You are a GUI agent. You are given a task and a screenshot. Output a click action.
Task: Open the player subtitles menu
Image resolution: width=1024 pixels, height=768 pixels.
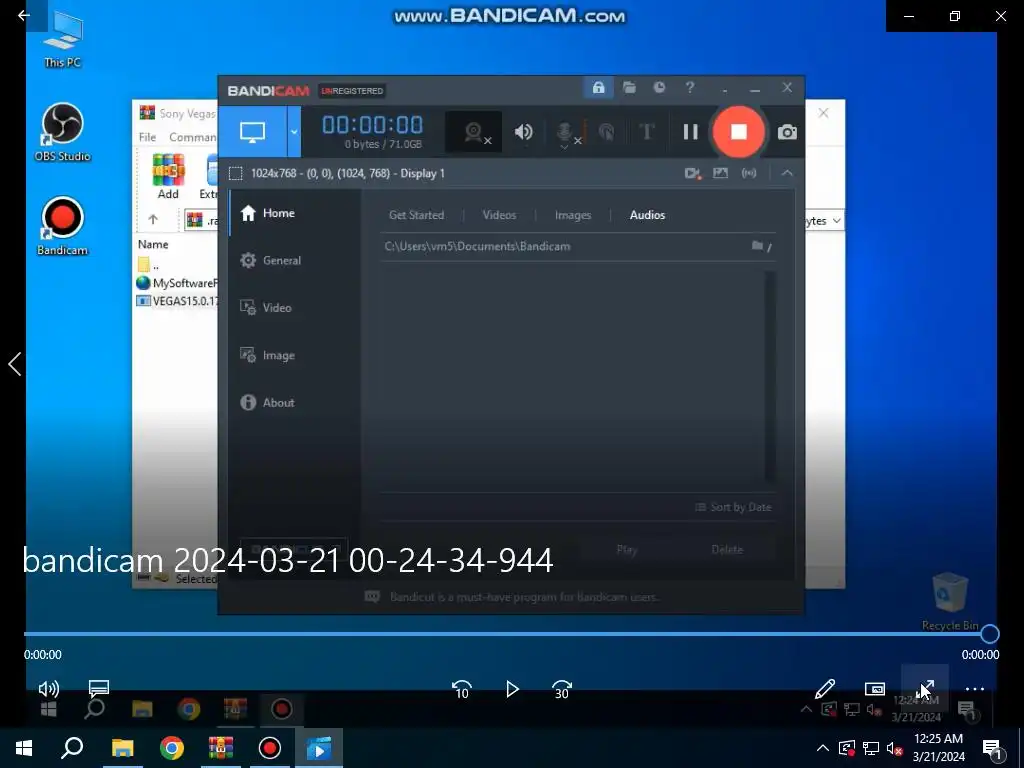point(99,688)
